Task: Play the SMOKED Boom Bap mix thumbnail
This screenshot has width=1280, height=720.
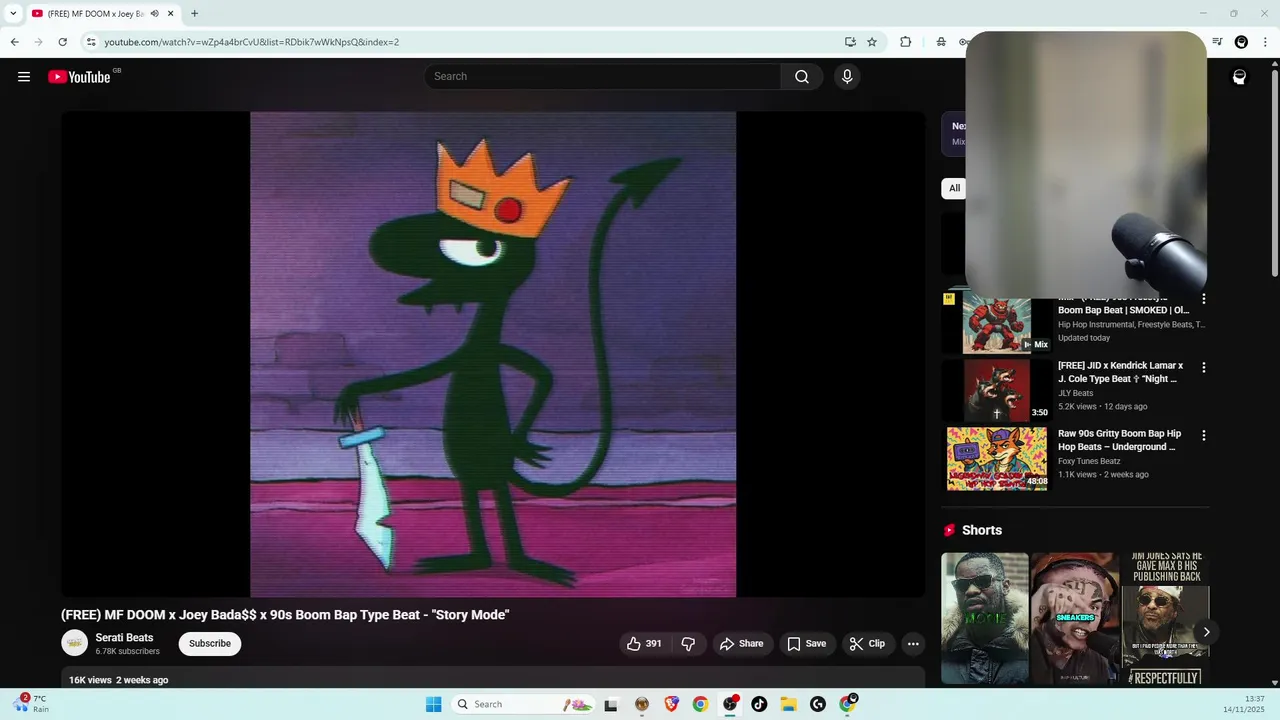Action: click(x=997, y=324)
